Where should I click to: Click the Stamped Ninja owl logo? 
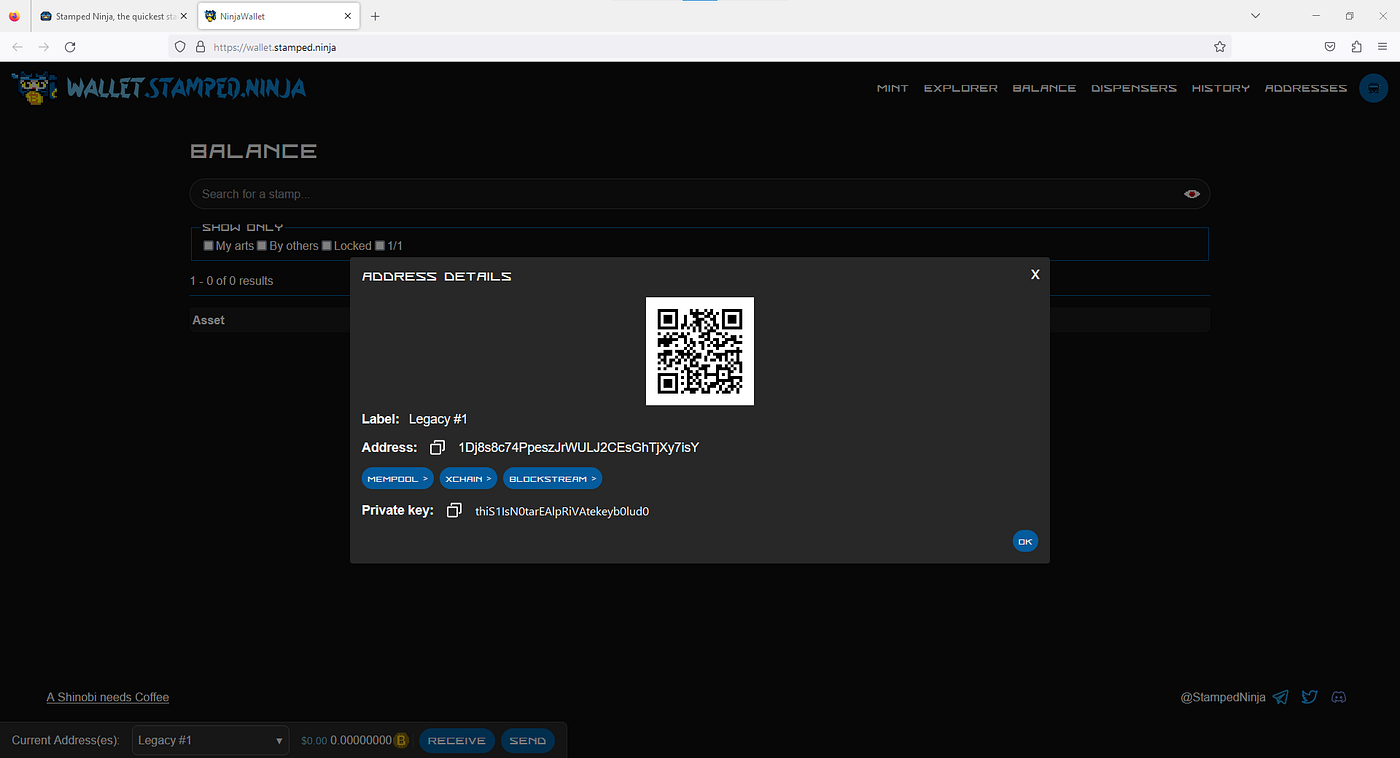click(x=36, y=88)
